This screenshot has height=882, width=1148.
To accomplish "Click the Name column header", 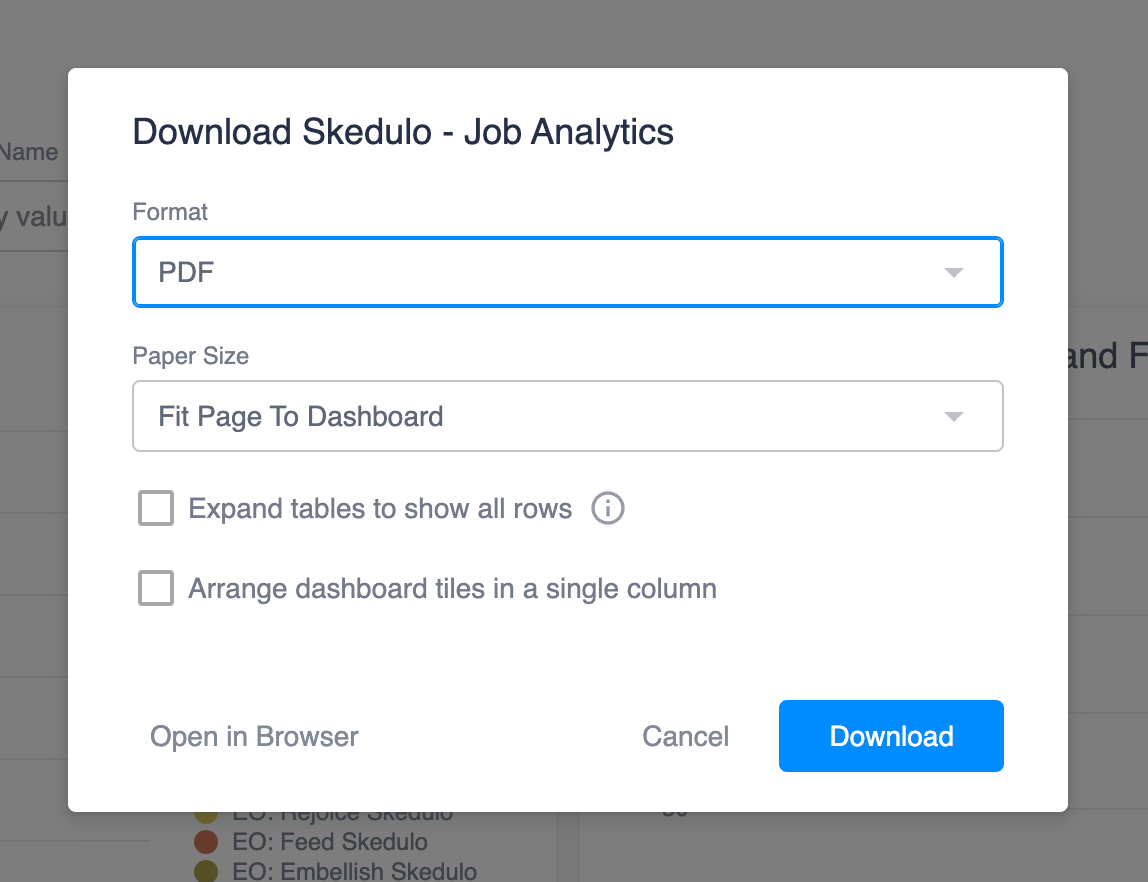I will coord(30,152).
